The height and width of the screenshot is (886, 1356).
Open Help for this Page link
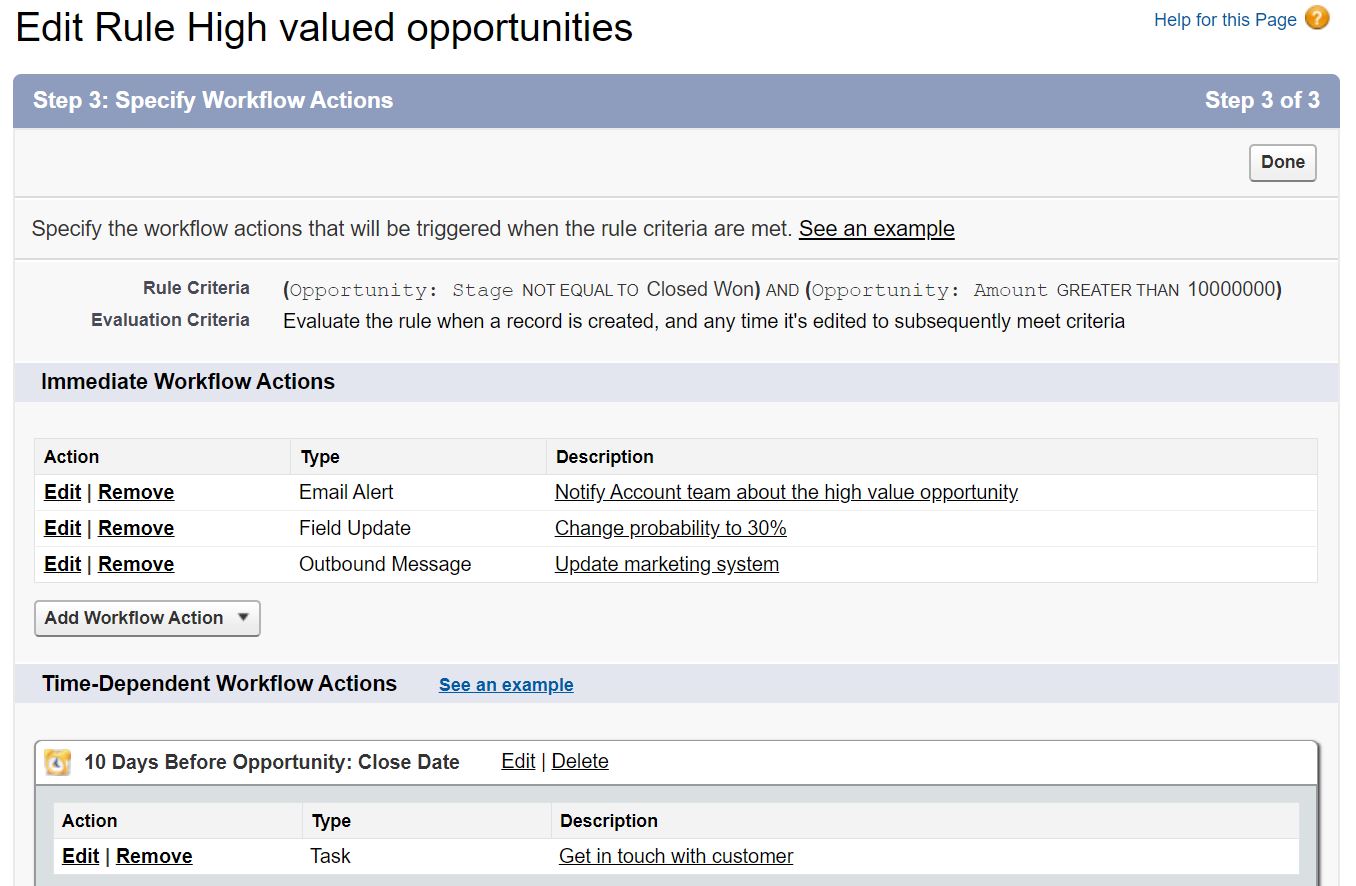(x=1224, y=20)
